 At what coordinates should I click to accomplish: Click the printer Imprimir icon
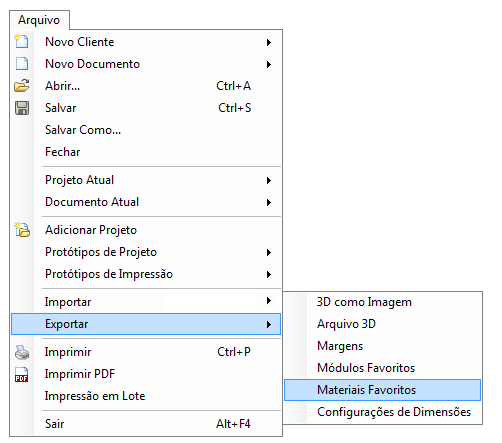tap(22, 352)
